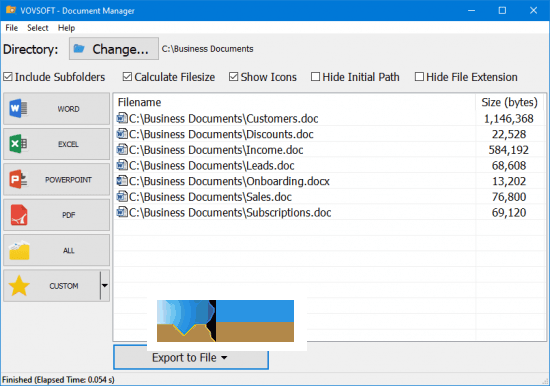Image resolution: width=550 pixels, height=386 pixels.
Task: Open the File menu
Action: tap(12, 28)
